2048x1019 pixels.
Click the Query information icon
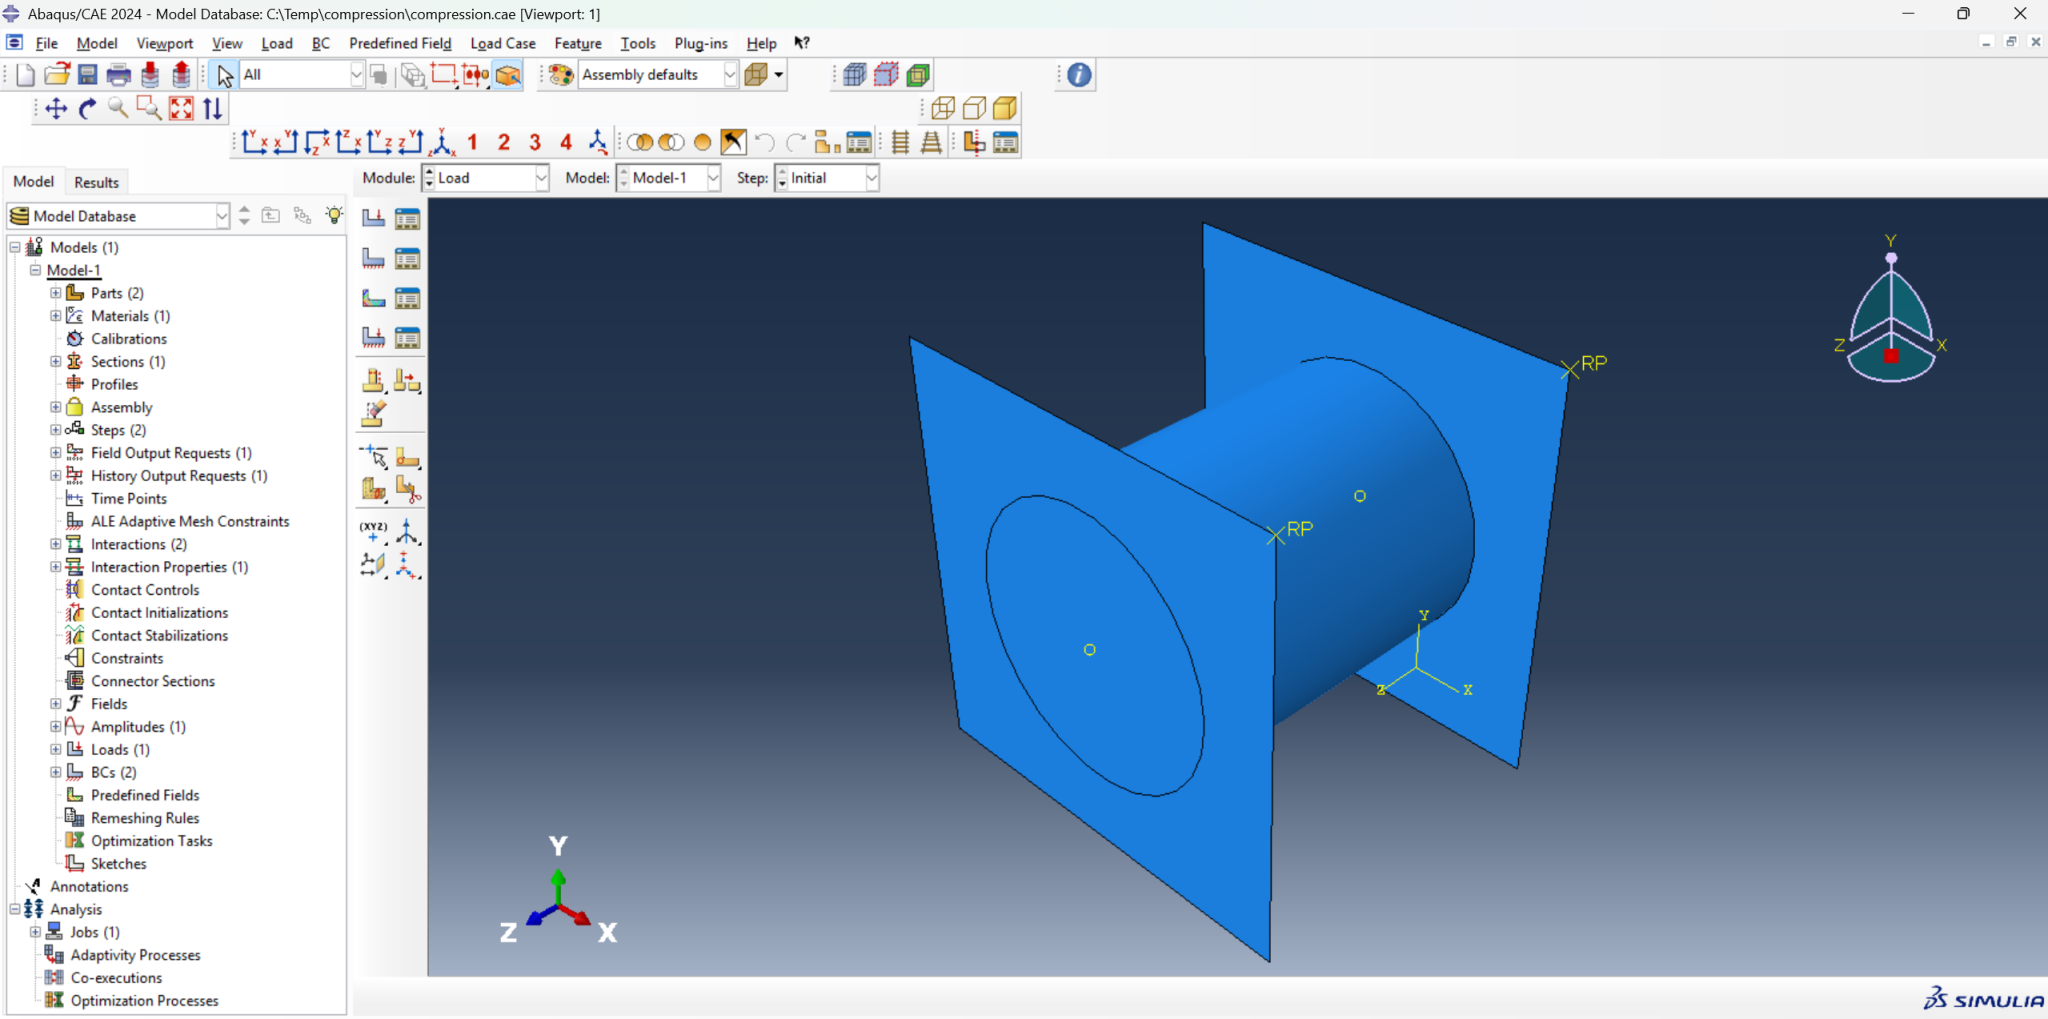coord(1079,75)
